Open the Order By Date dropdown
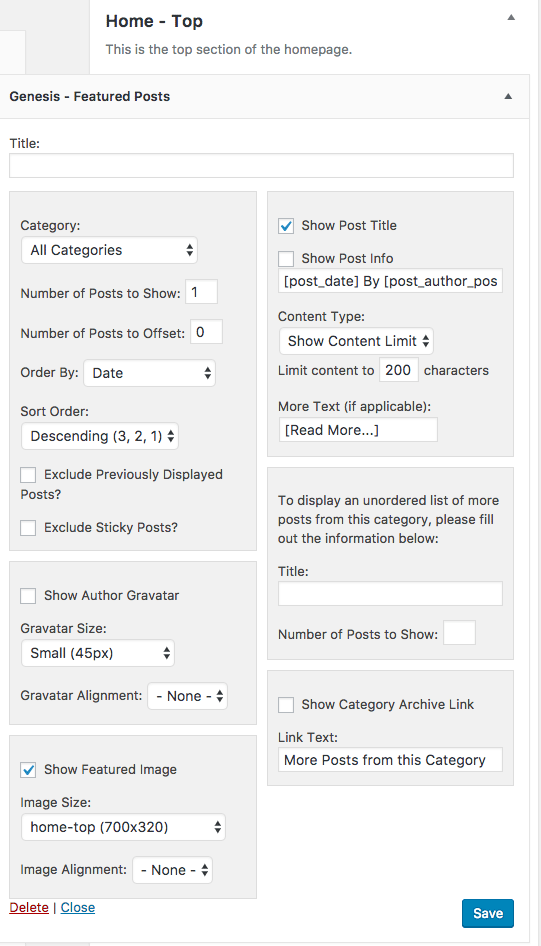Image resolution: width=541 pixels, height=946 pixels. tap(149, 373)
